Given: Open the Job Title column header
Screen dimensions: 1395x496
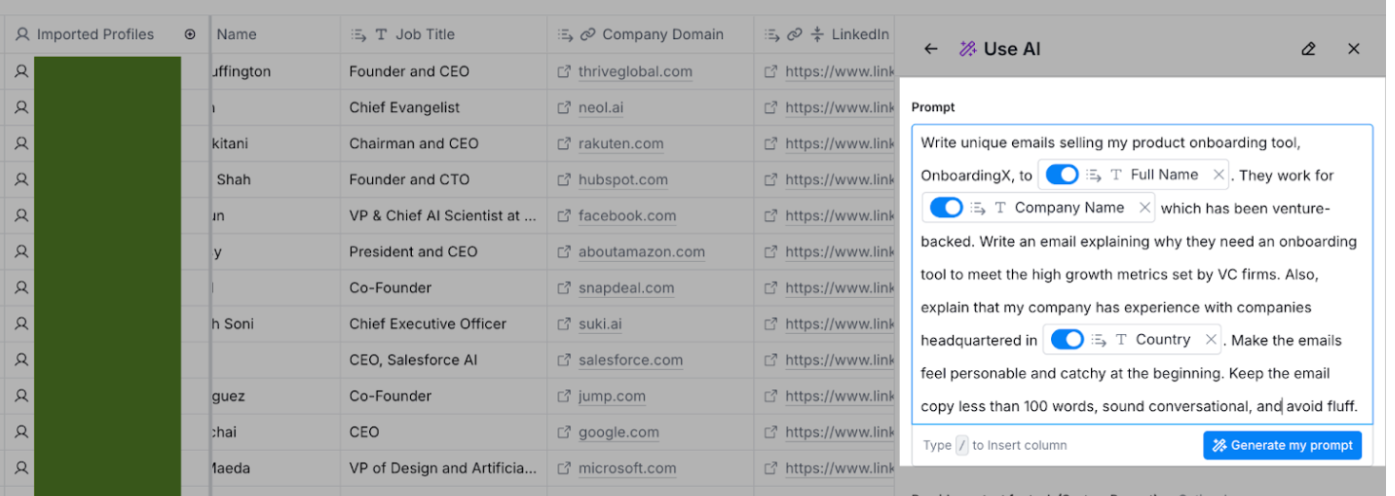Looking at the screenshot, I should pyautogui.click(x=443, y=34).
